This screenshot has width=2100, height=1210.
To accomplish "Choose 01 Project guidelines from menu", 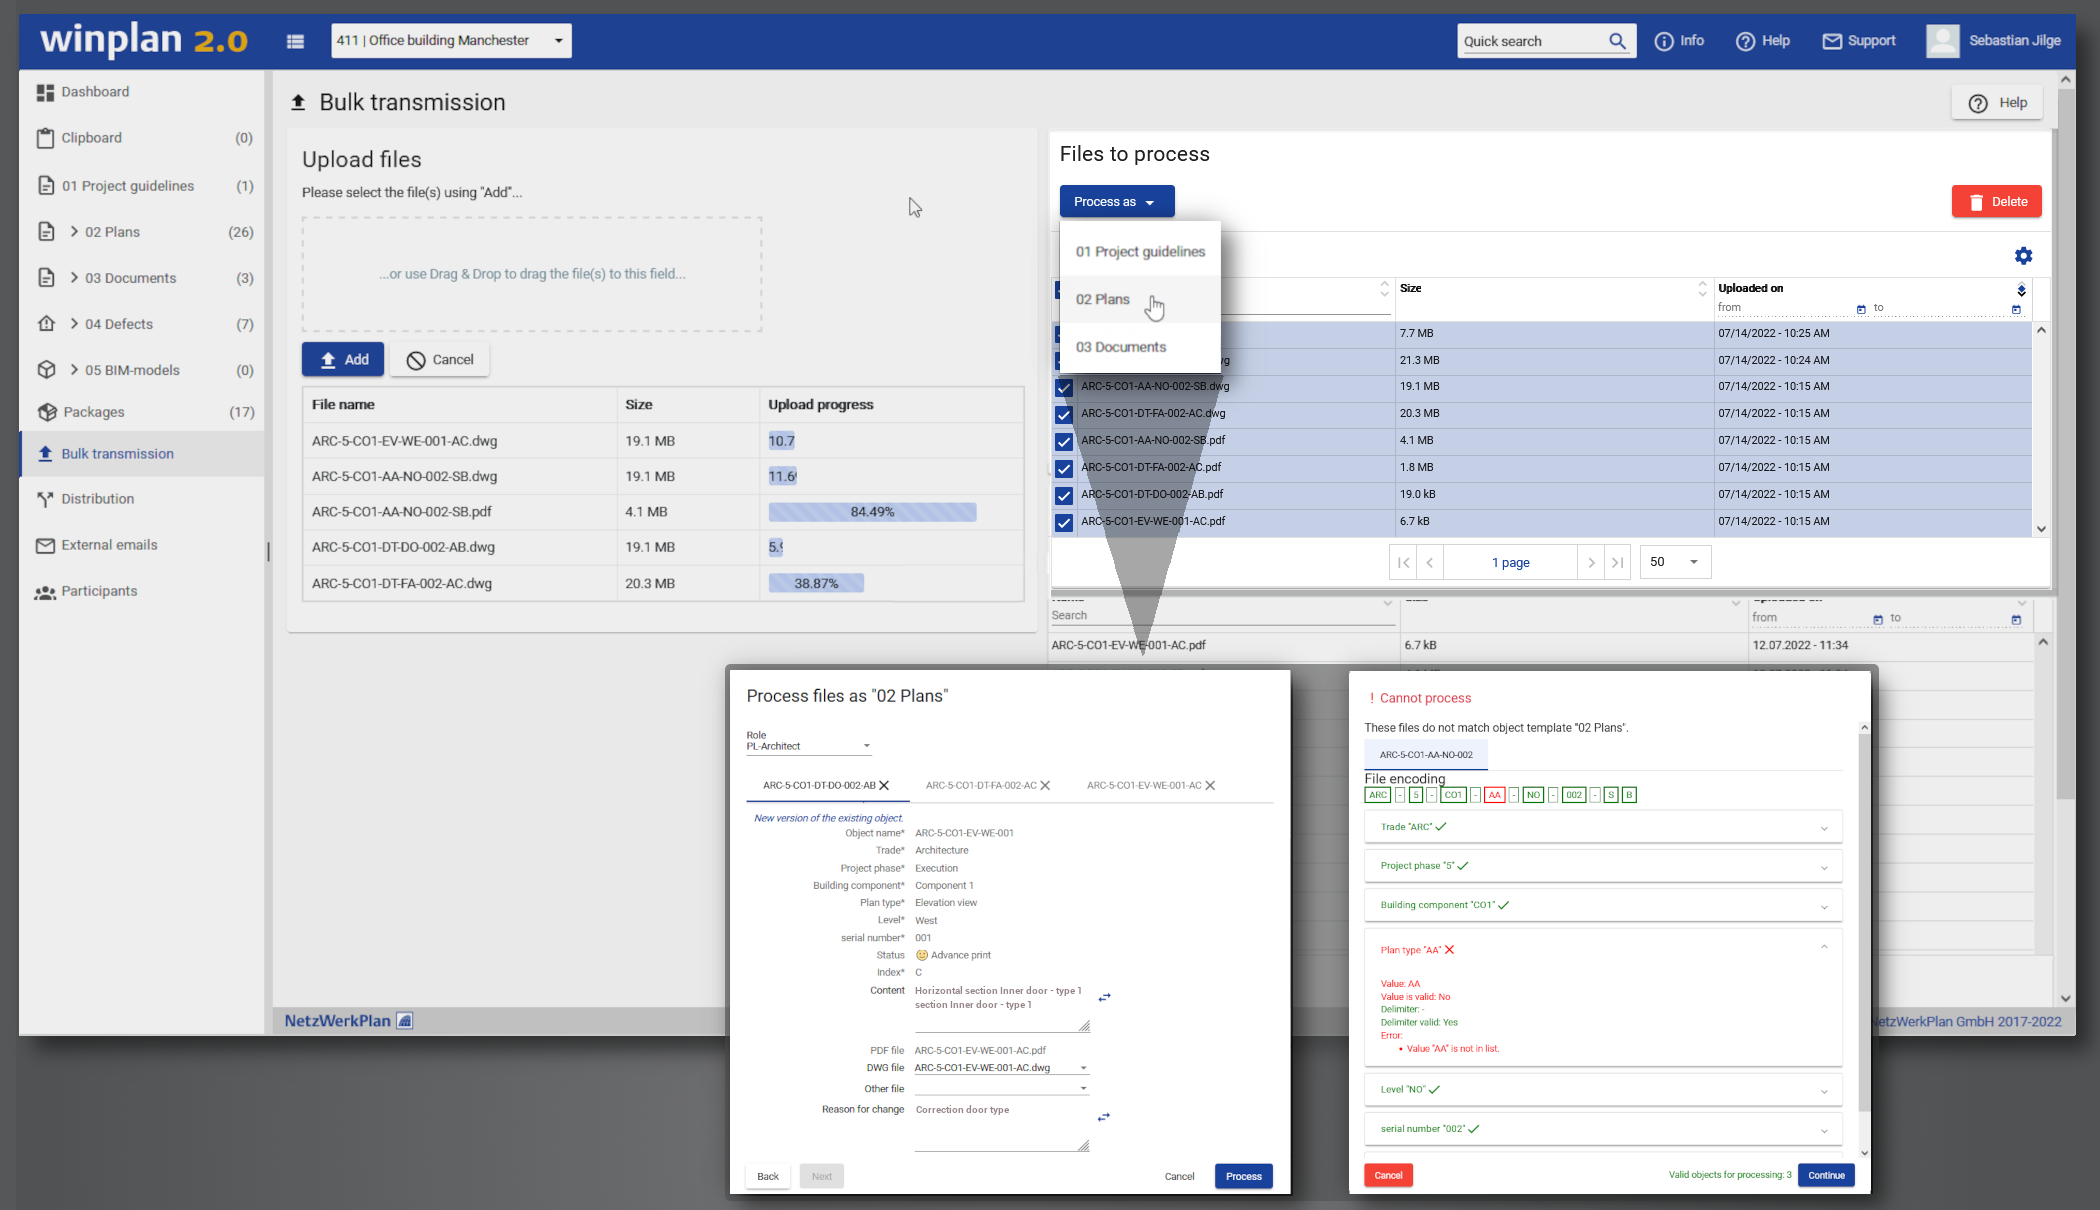I will point(1140,252).
